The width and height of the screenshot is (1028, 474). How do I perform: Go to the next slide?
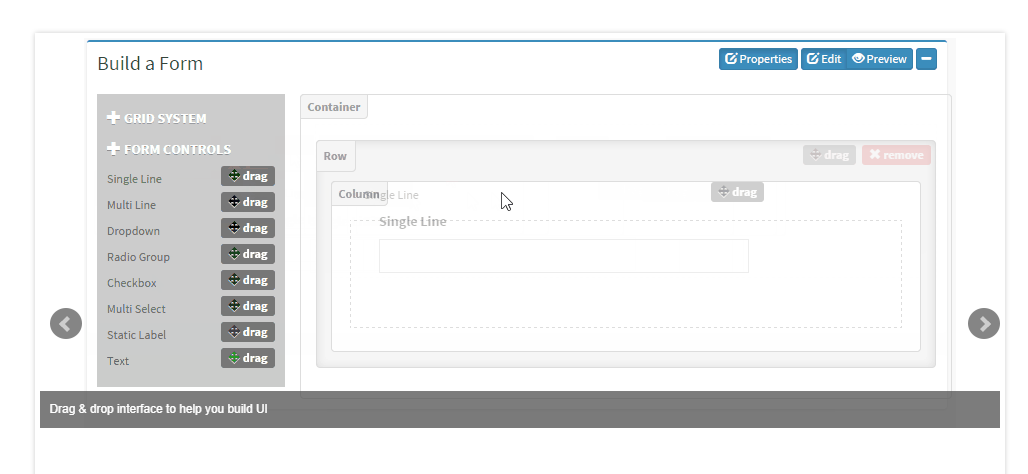984,323
